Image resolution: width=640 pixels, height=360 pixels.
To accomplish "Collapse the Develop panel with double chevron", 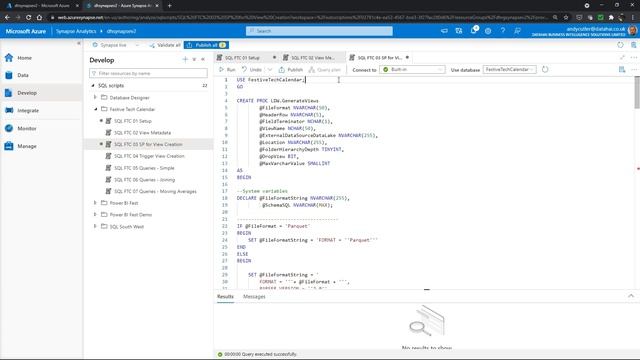I will point(203,60).
